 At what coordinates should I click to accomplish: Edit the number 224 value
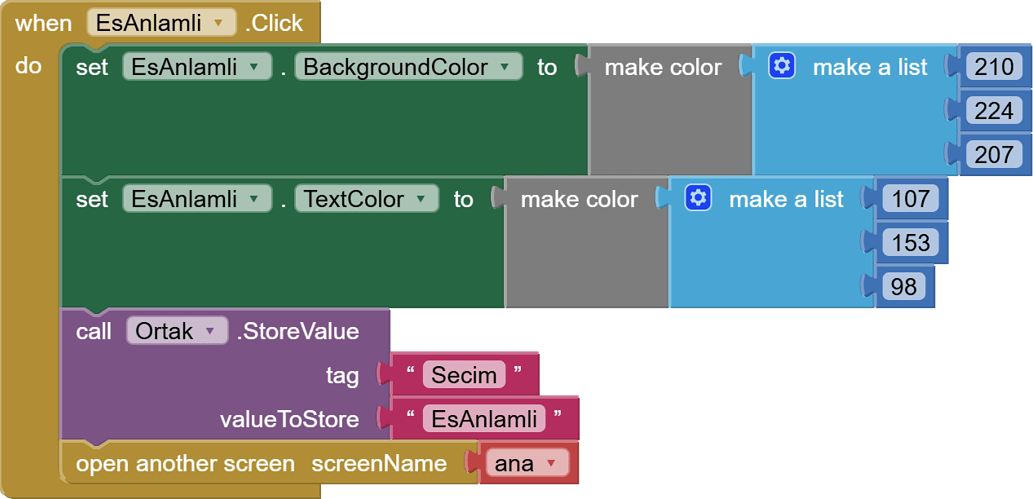(994, 111)
